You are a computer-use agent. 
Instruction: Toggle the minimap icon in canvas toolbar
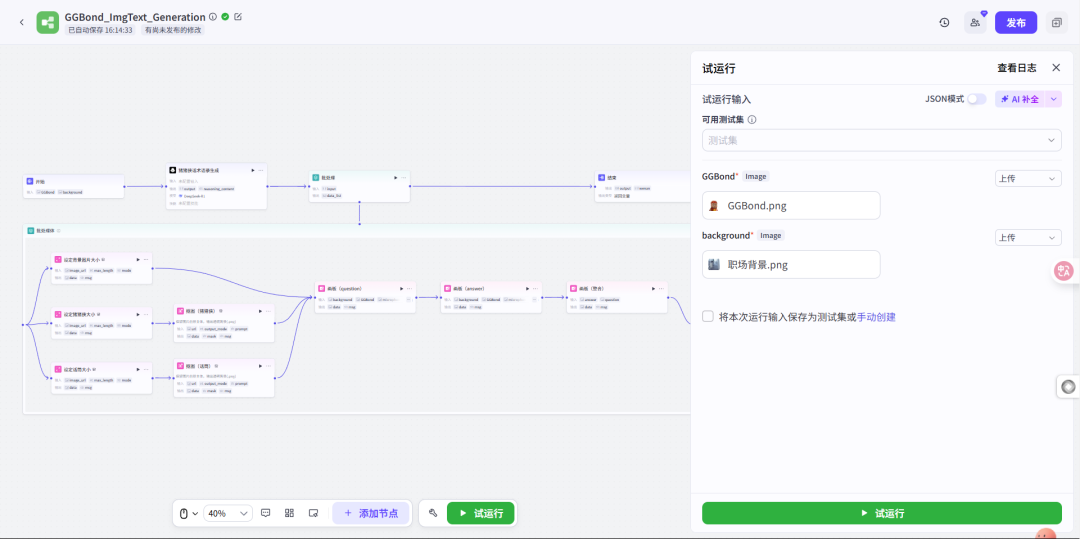[313, 514]
